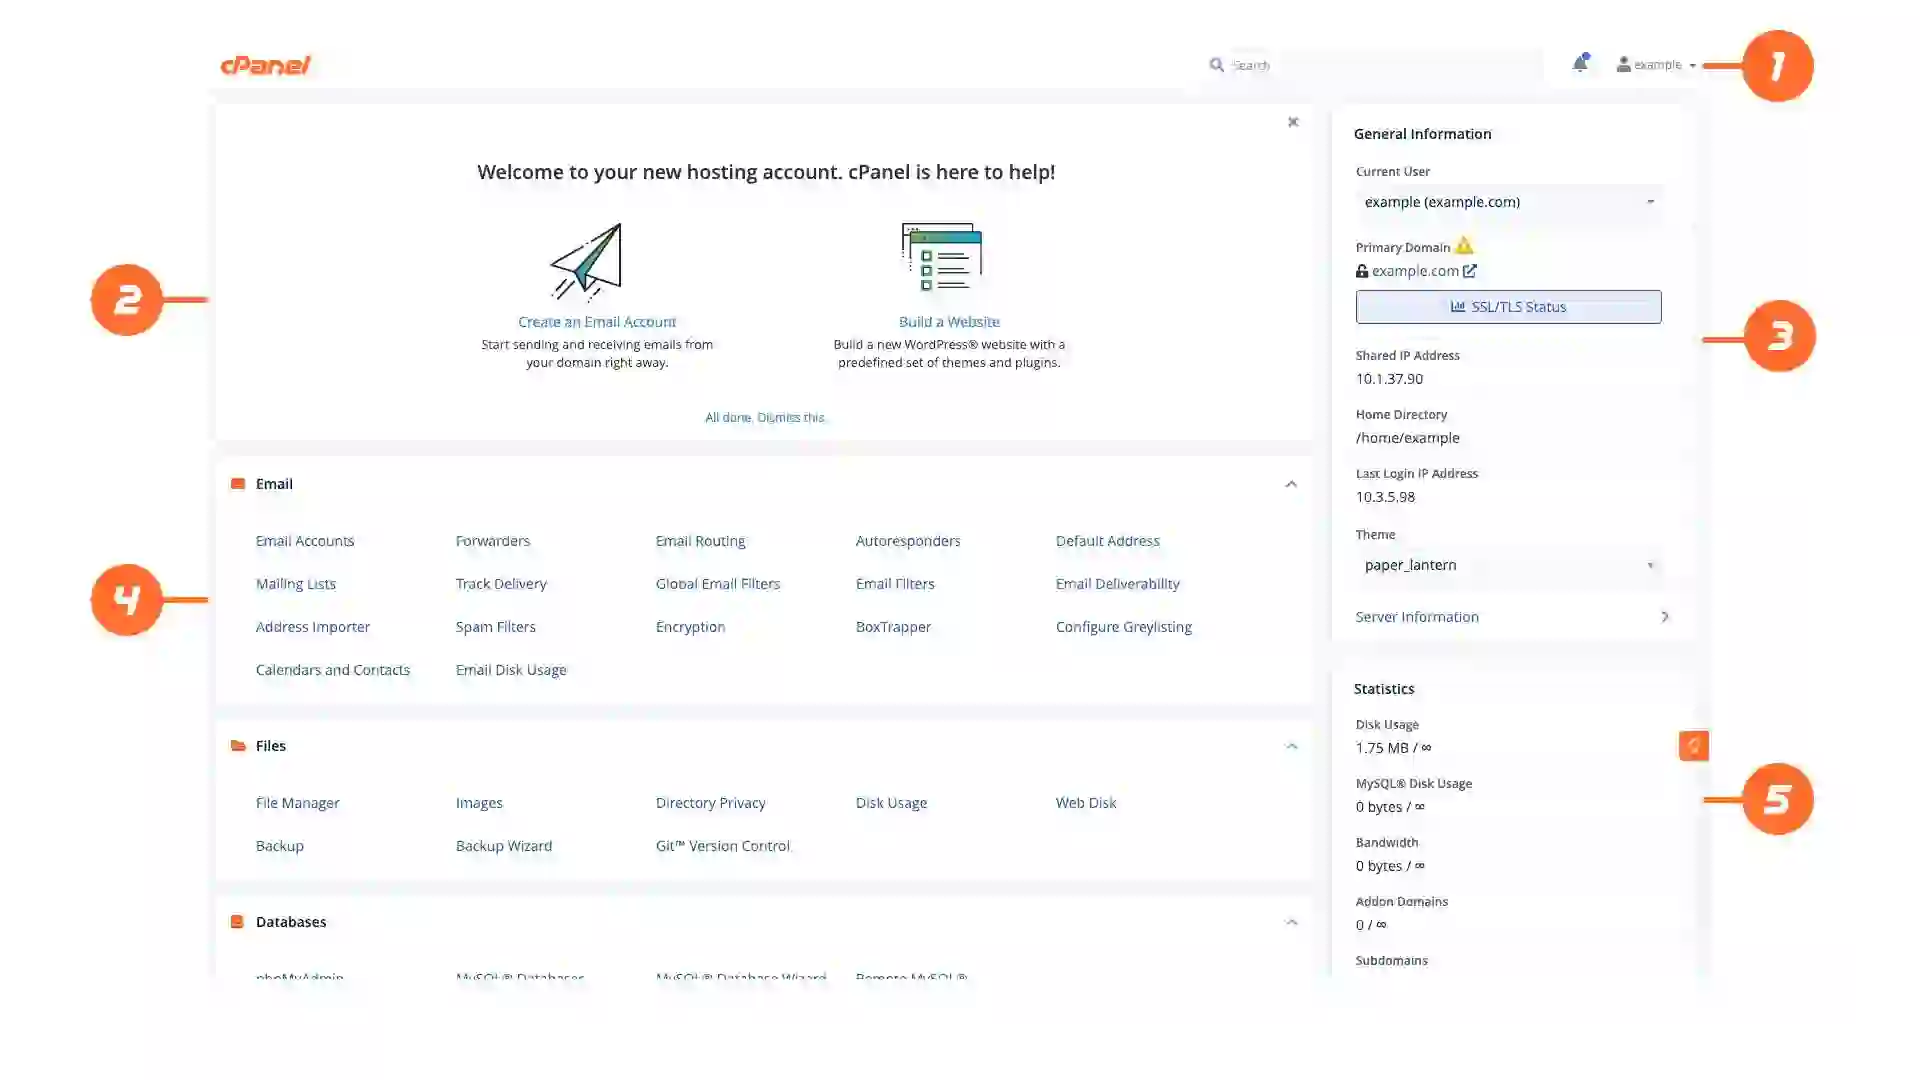Open Configure Greylisting
Screen dimensions: 1920x1080
pos(1124,627)
